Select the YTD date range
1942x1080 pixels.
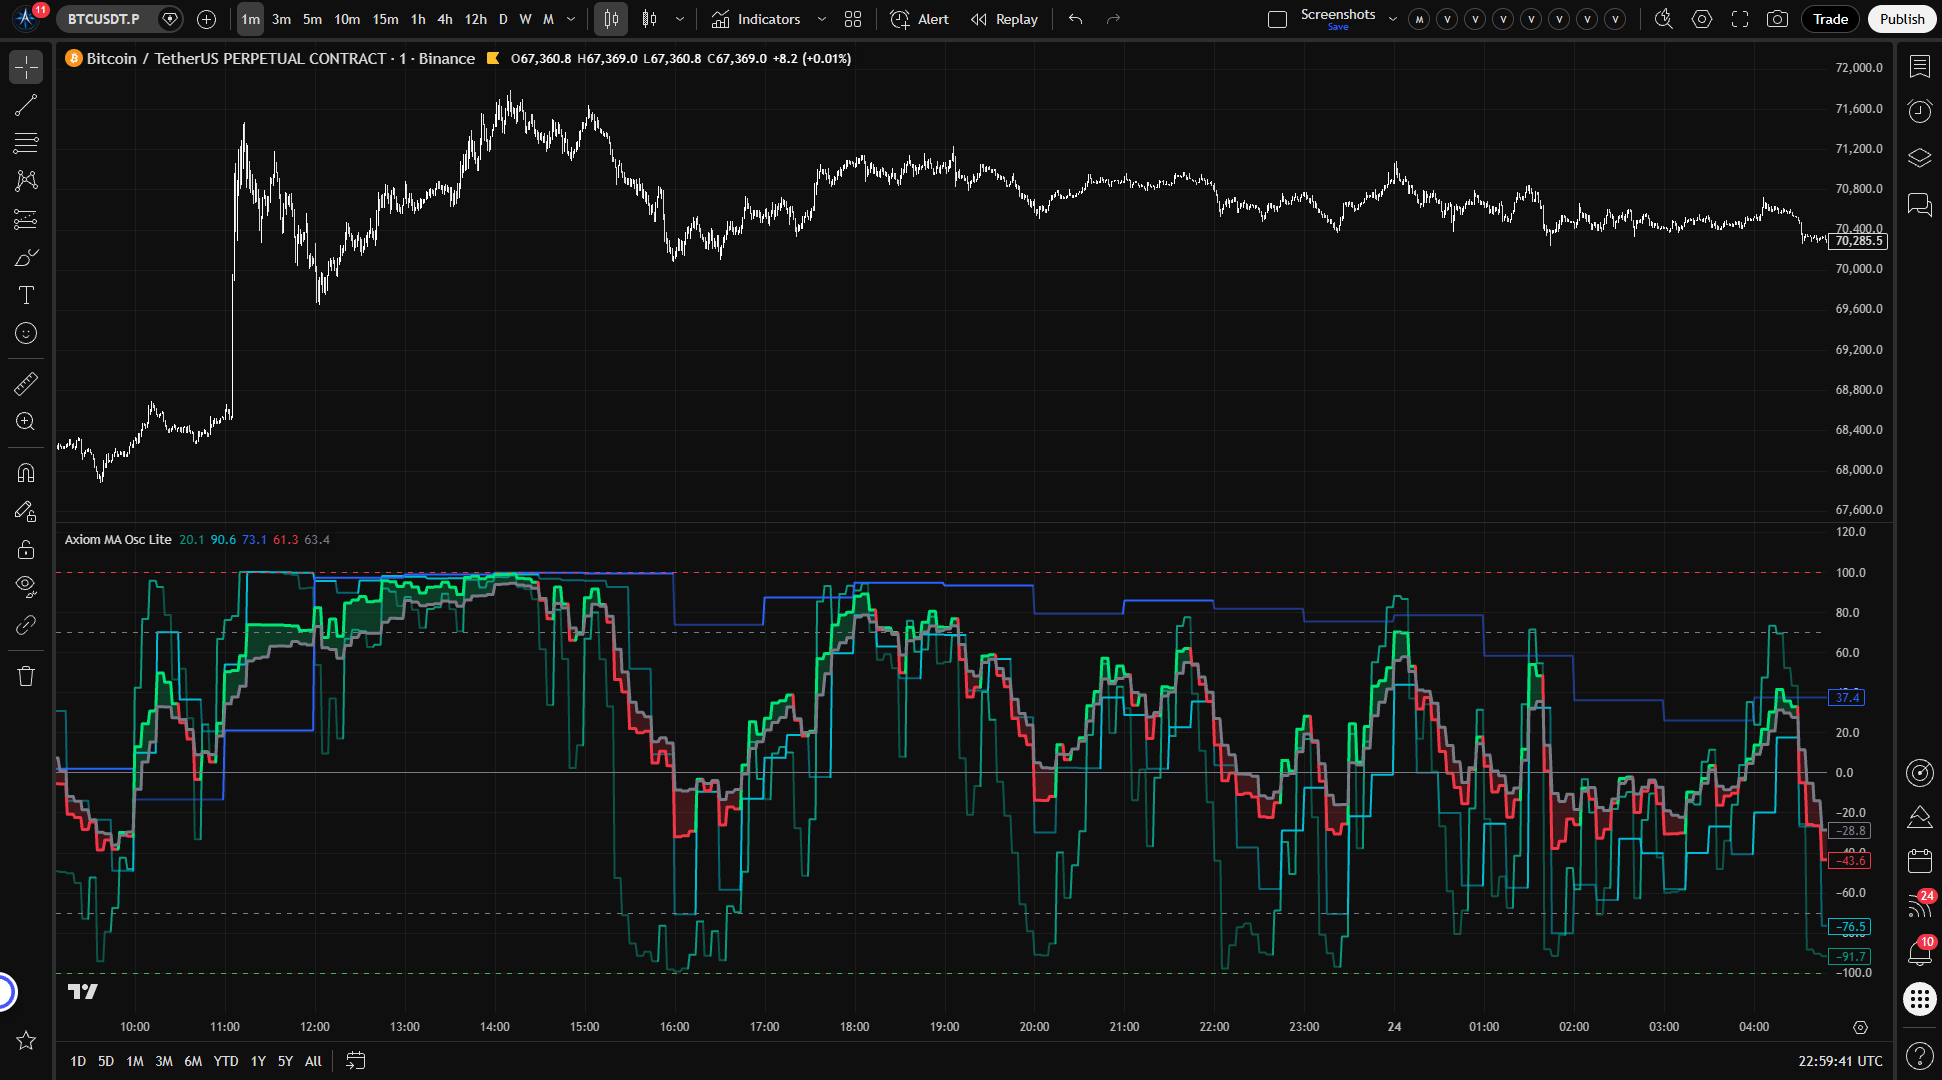(x=226, y=1061)
